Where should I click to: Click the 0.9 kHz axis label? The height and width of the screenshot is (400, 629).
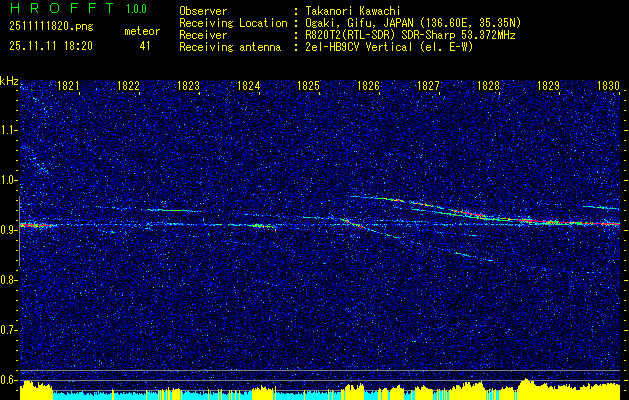7,230
